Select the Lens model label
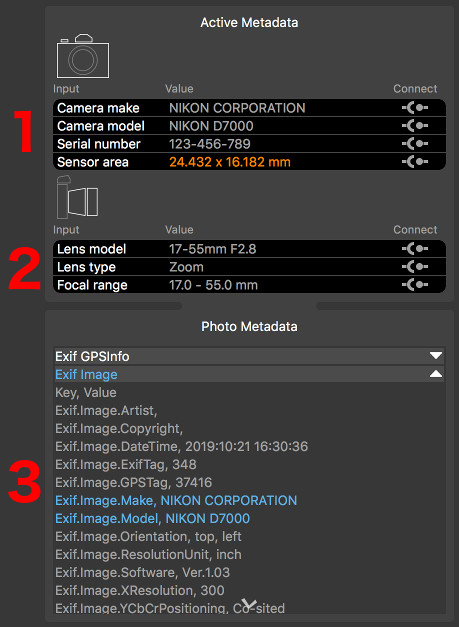This screenshot has width=459, height=627. tap(92, 249)
